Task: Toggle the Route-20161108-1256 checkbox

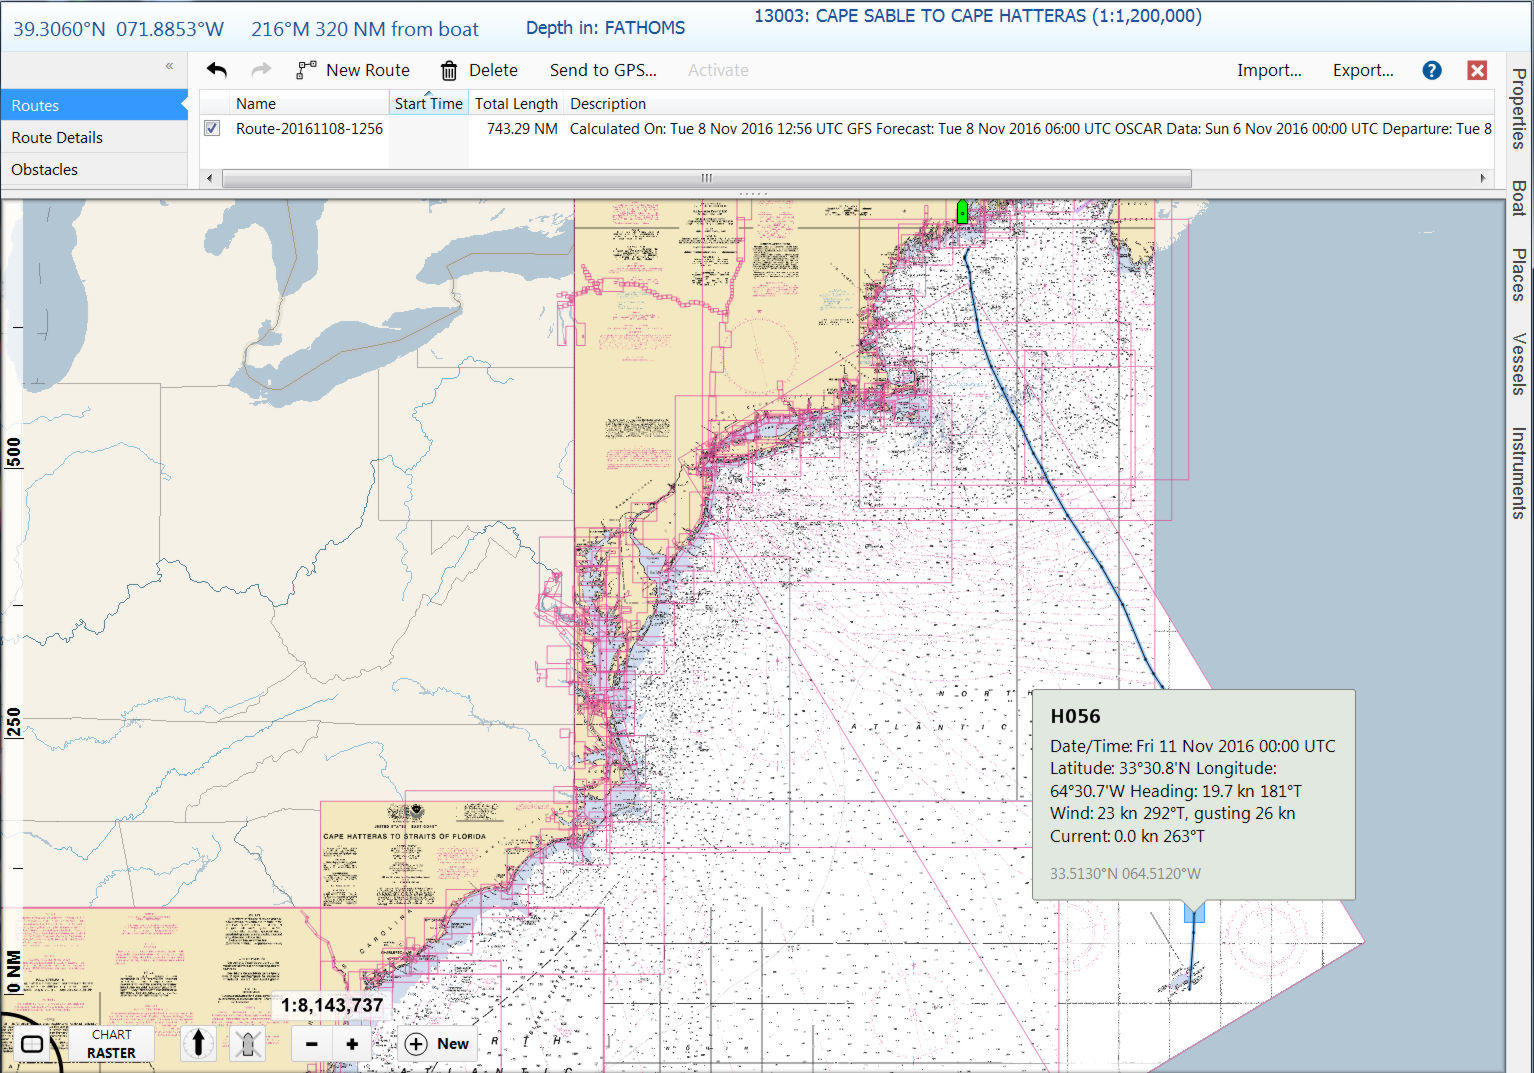Action: tap(212, 128)
